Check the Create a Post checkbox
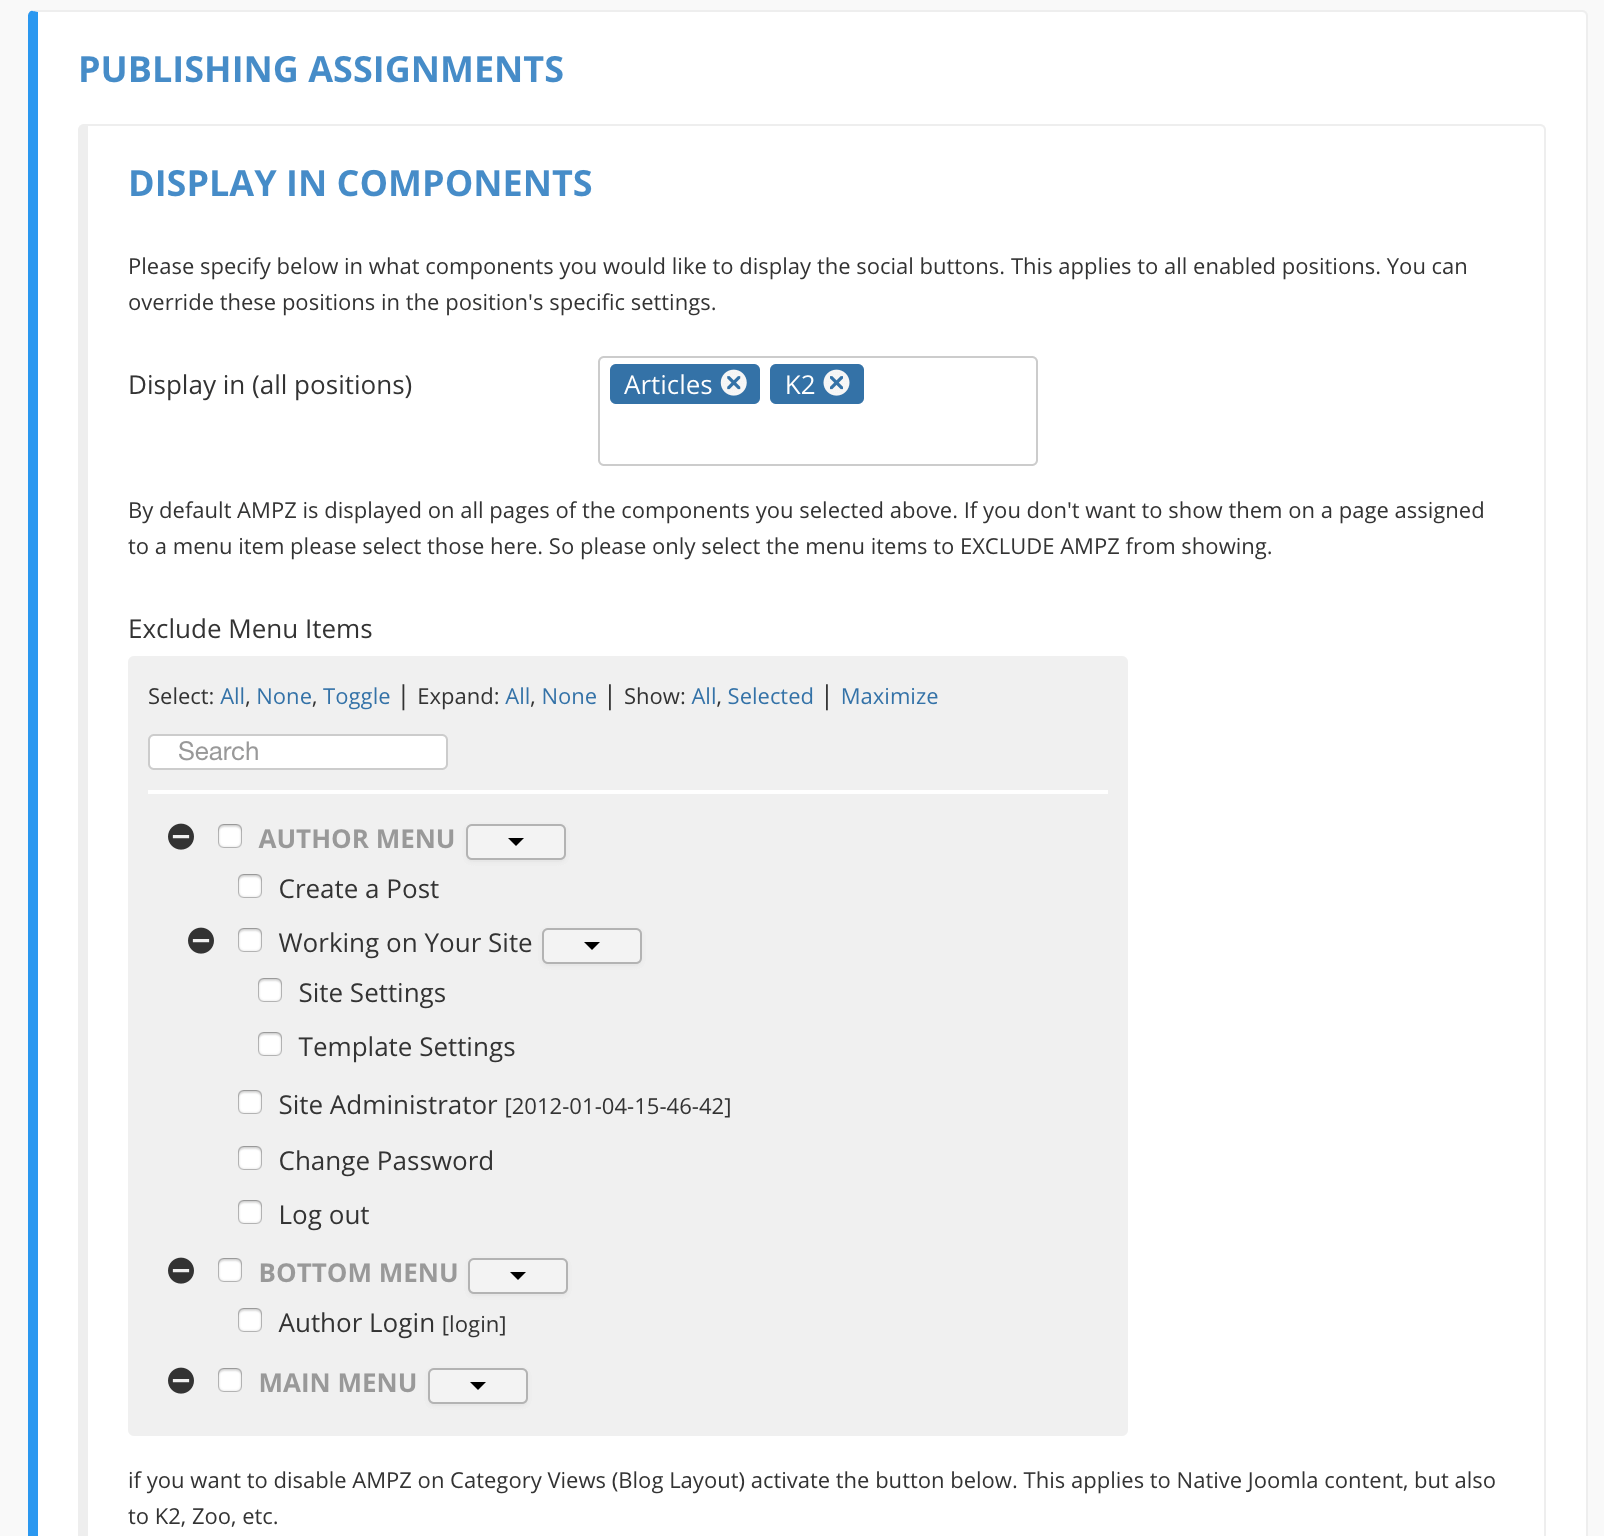This screenshot has height=1536, width=1604. pyautogui.click(x=250, y=887)
